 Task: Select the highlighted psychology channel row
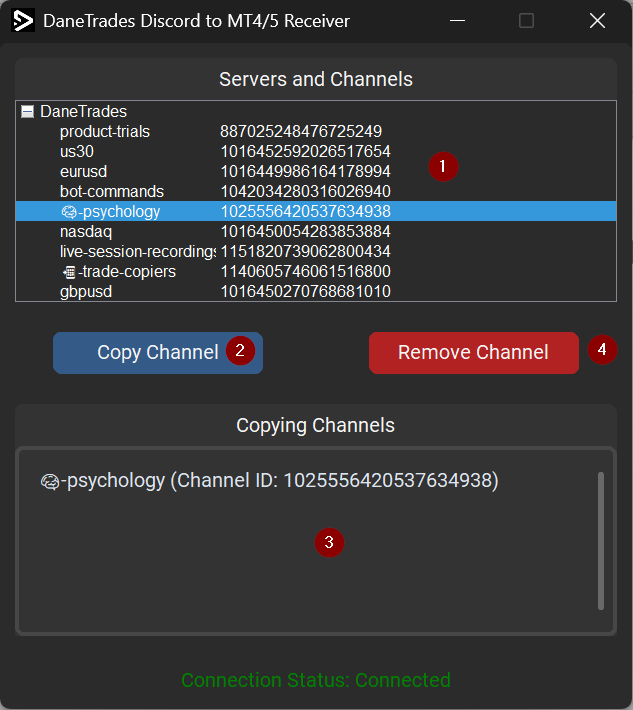click(316, 211)
